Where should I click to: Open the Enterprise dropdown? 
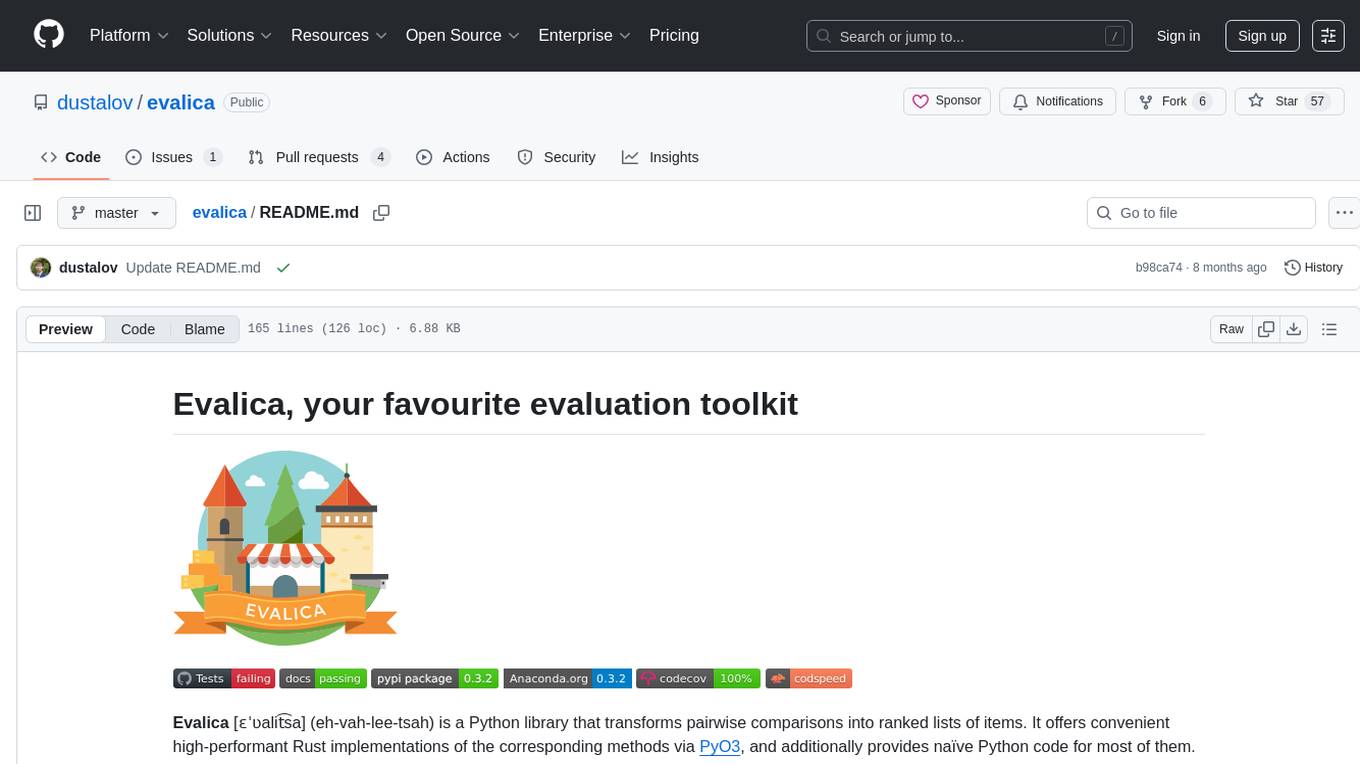click(584, 35)
